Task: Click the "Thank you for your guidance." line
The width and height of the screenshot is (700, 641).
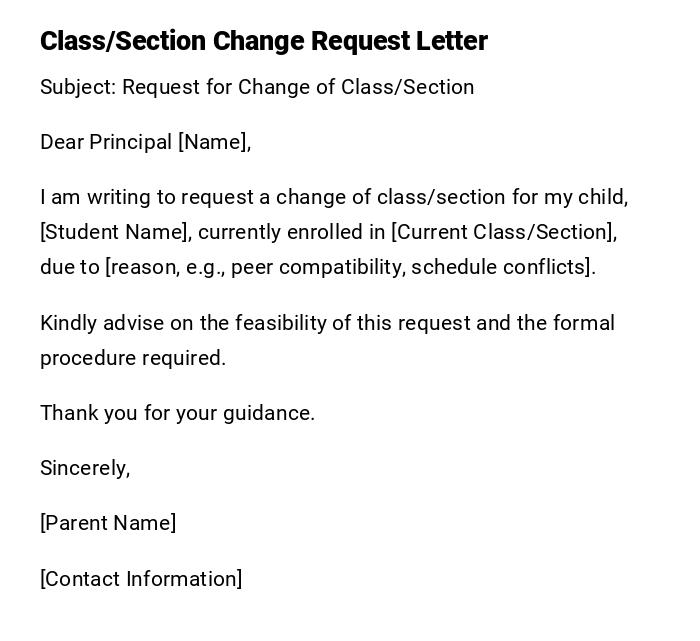Action: (177, 413)
